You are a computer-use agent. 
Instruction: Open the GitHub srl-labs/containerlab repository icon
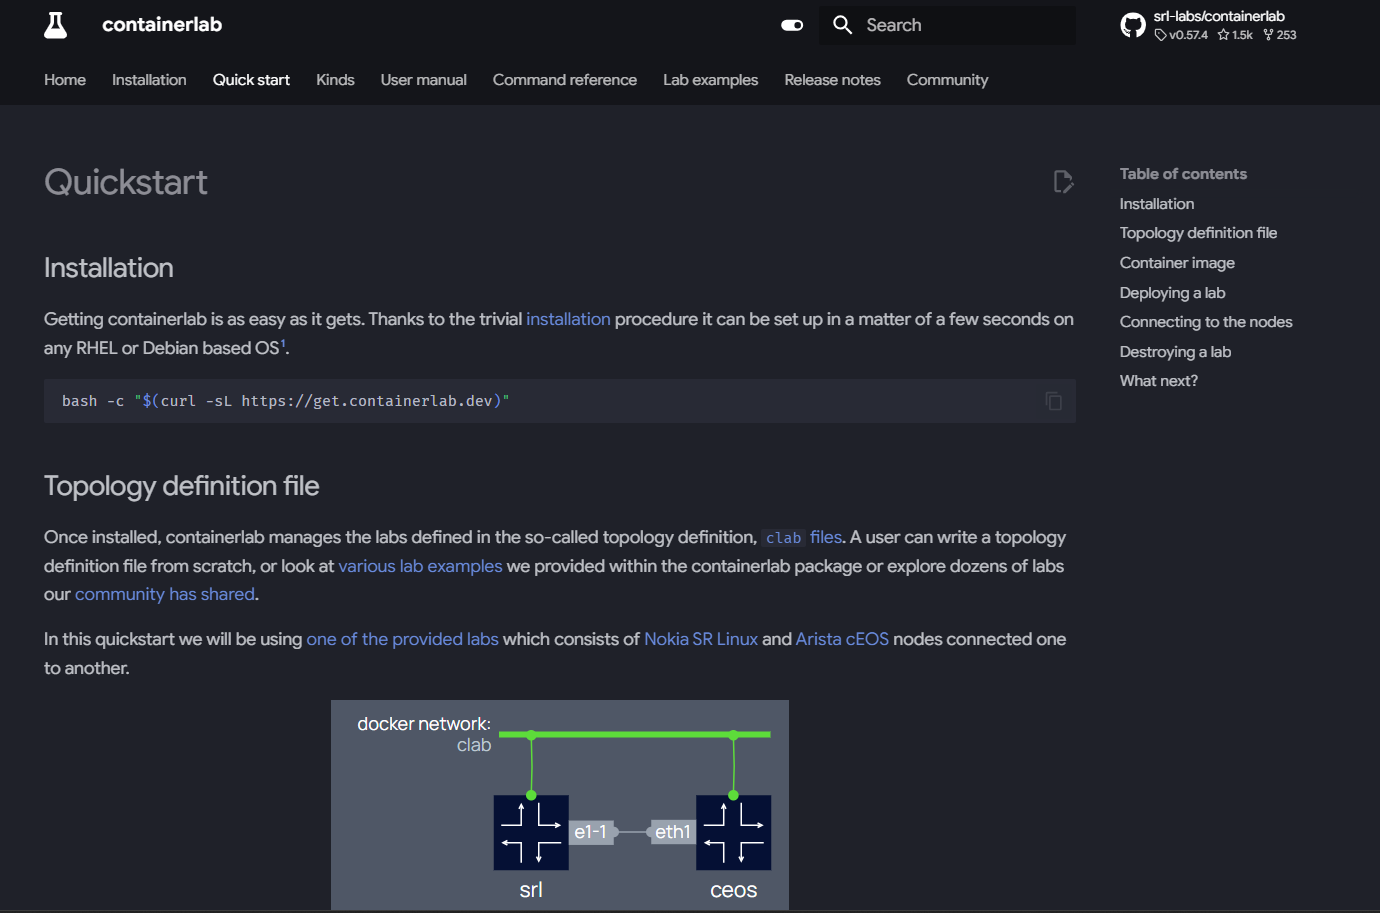1133,25
